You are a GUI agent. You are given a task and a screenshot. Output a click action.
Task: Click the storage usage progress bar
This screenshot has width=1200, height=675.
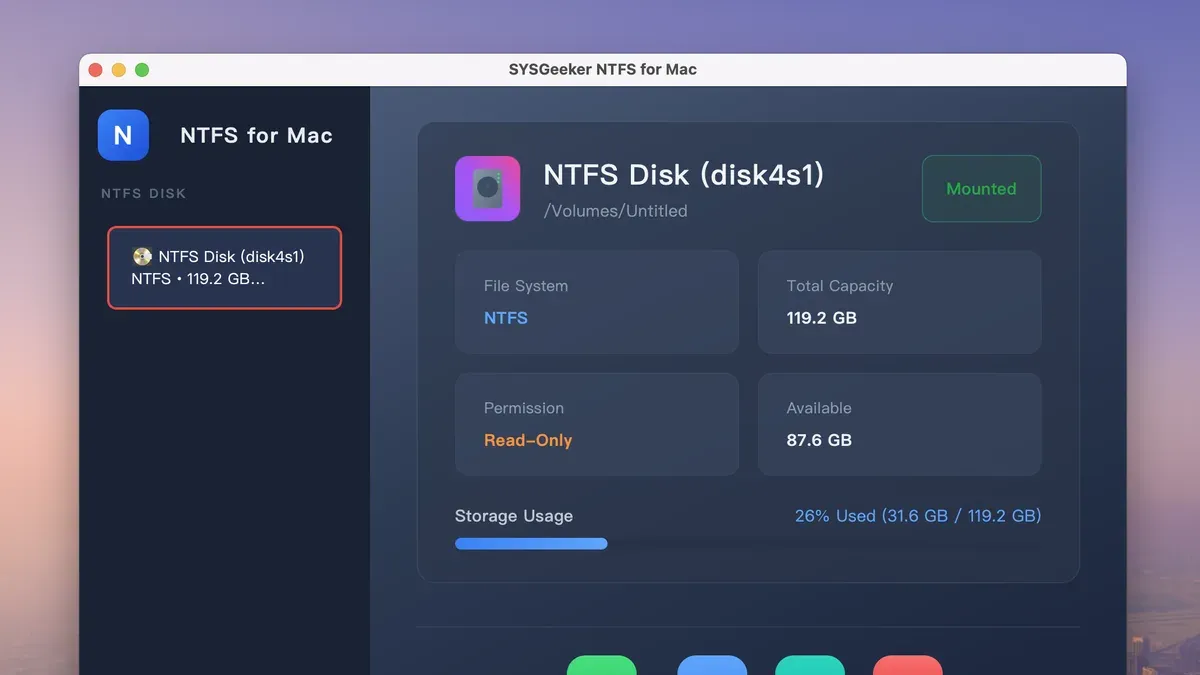748,544
